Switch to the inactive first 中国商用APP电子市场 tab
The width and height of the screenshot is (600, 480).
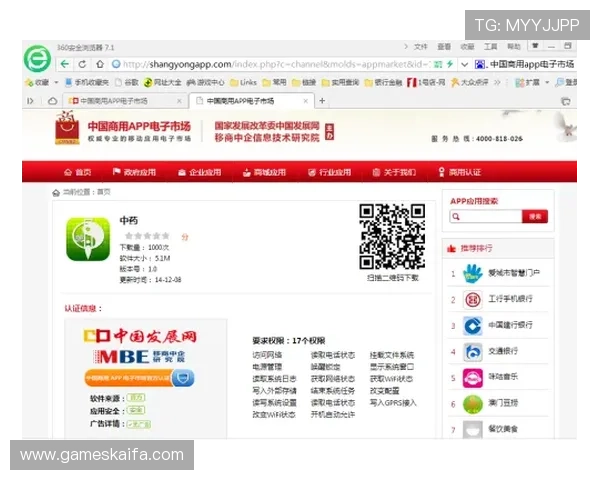(x=123, y=101)
